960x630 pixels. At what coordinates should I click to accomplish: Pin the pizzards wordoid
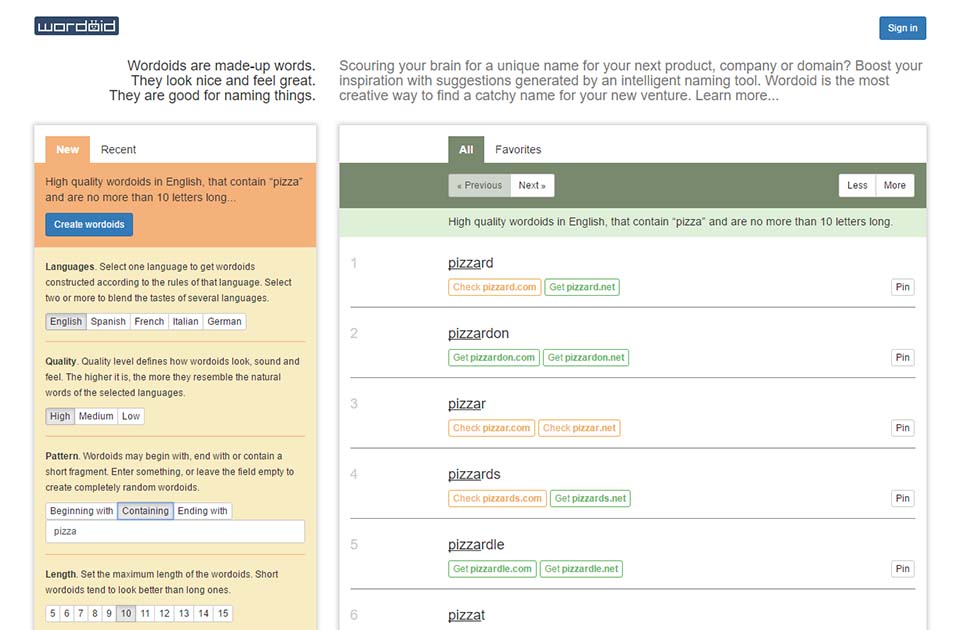902,498
